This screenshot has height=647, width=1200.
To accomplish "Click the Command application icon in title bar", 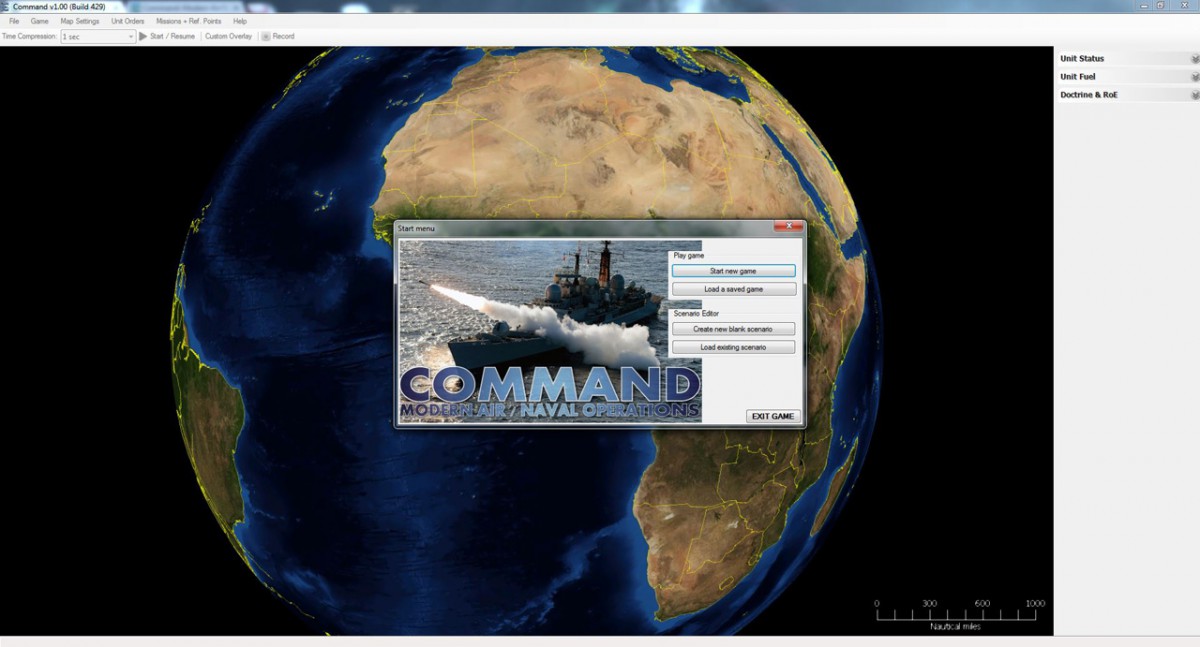I will tap(7, 5).
